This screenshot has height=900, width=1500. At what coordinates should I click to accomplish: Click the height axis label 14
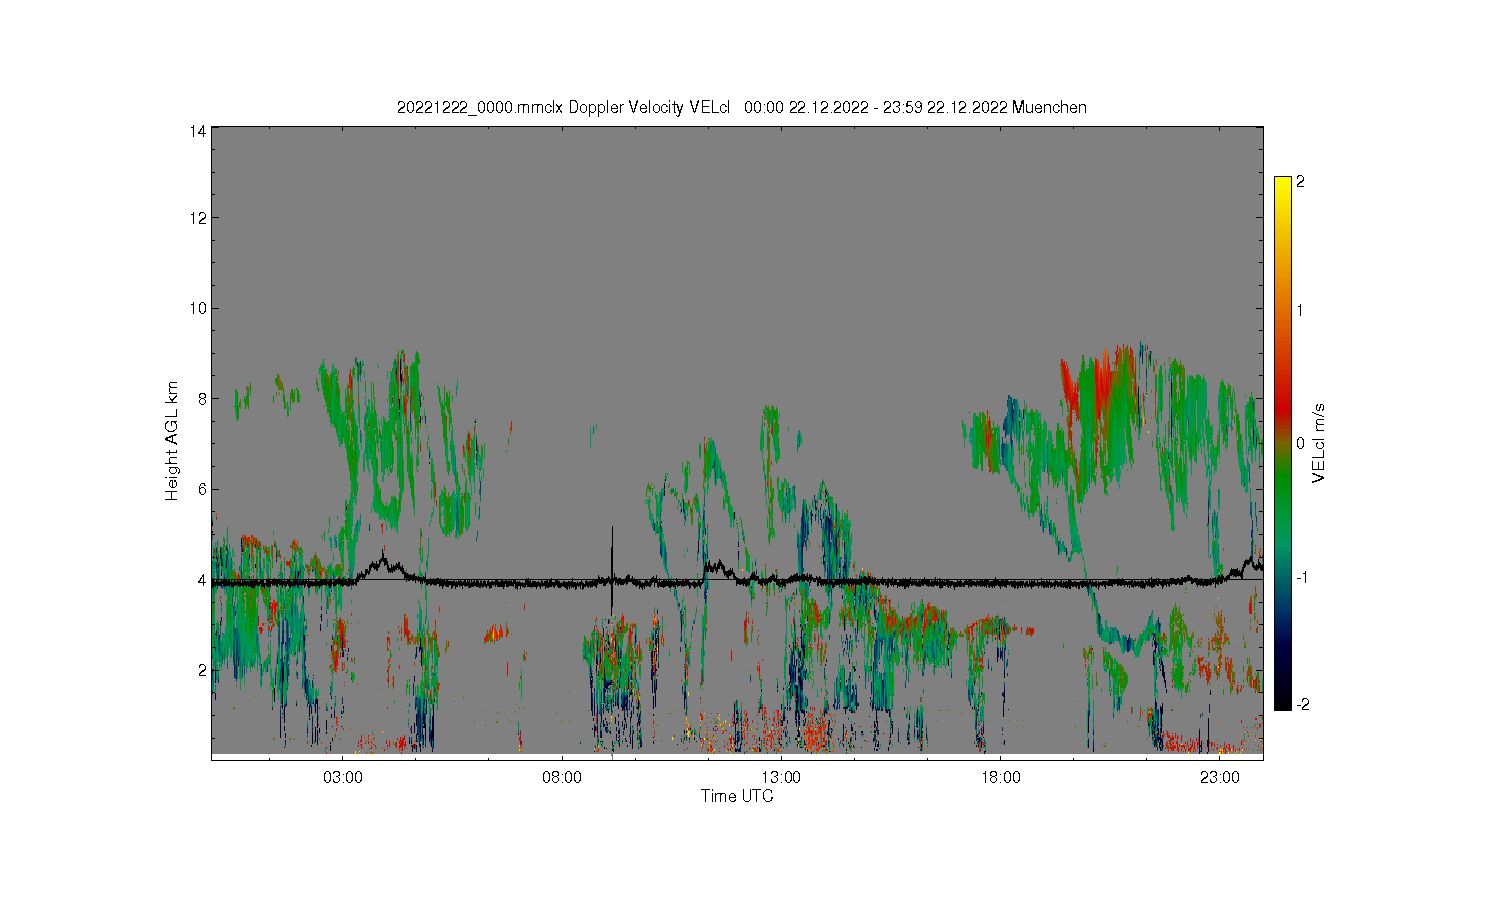pyautogui.click(x=199, y=131)
